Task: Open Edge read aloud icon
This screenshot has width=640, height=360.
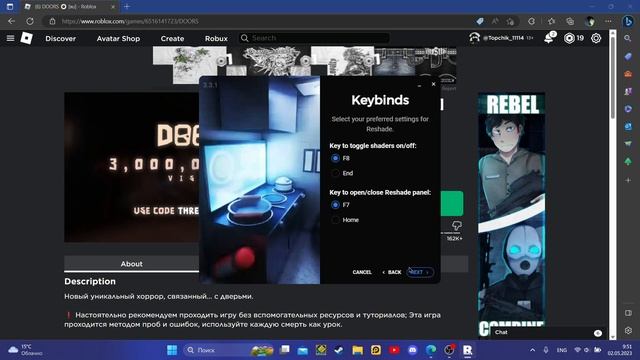Action: pyautogui.click(x=495, y=21)
